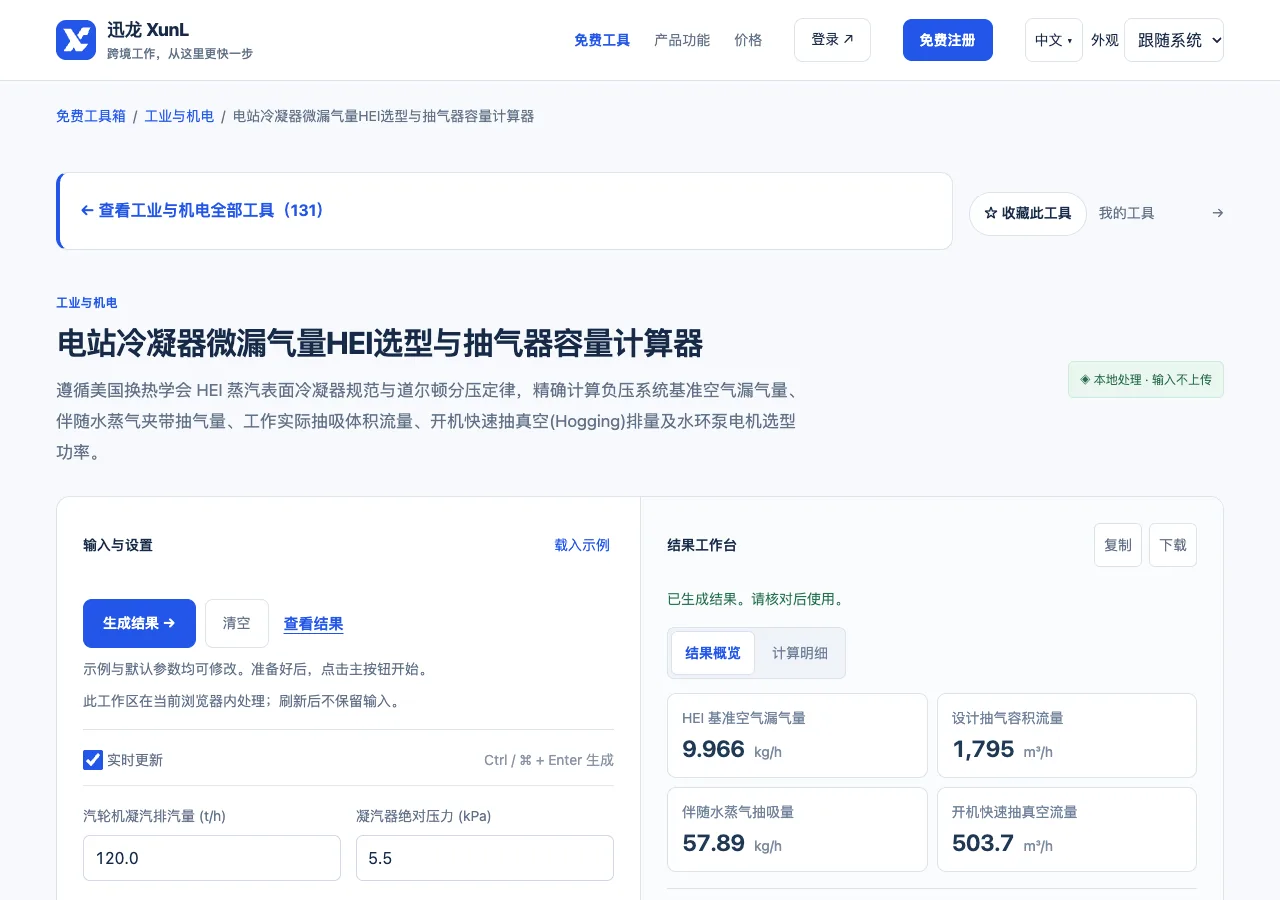This screenshot has height=900, width=1280.
Task: Click the 生成结果 button
Action: [x=139, y=623]
